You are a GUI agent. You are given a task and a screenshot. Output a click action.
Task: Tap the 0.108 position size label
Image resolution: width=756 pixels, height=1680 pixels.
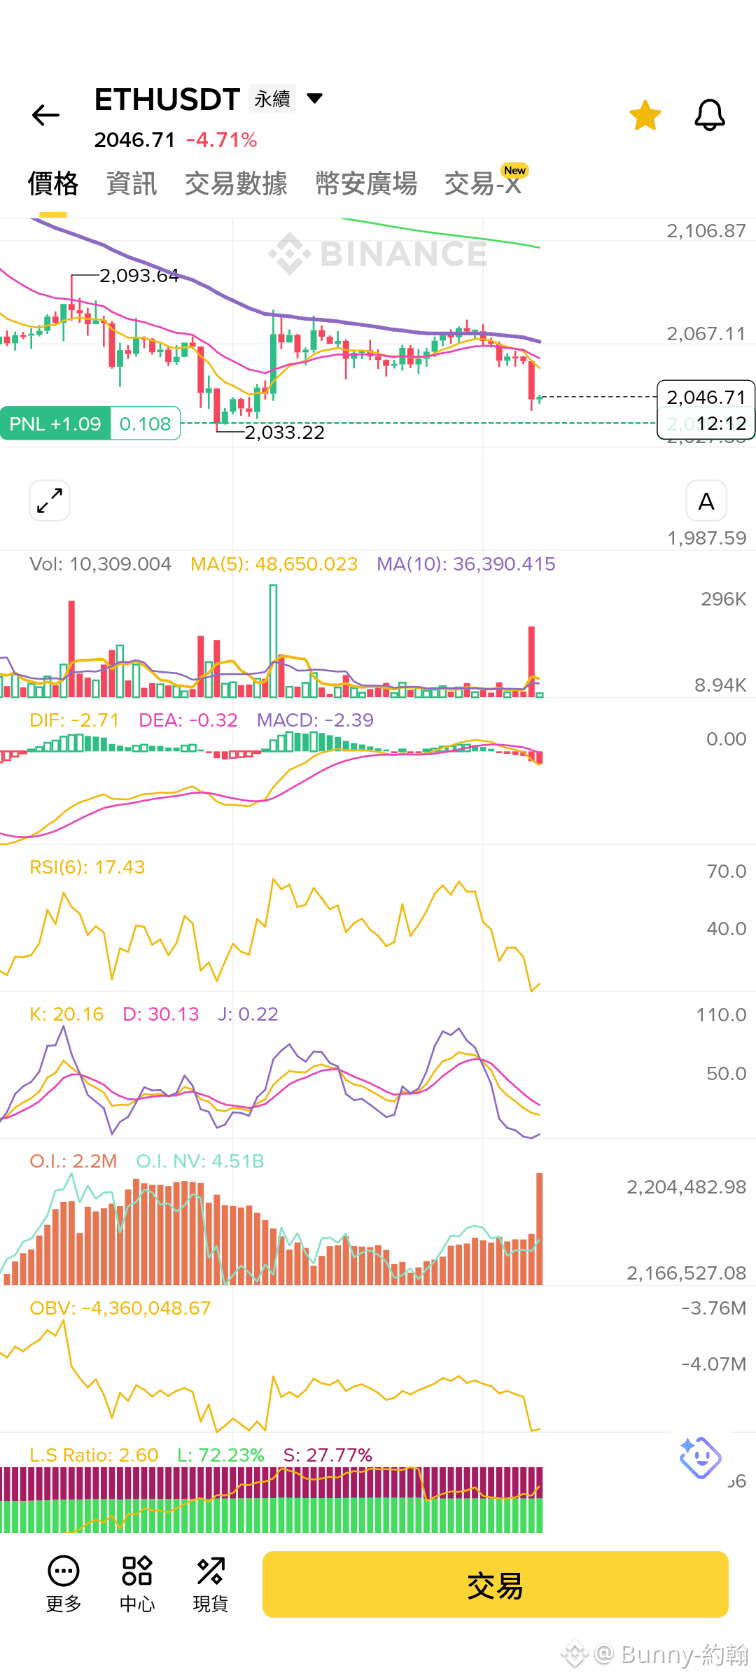coord(145,424)
